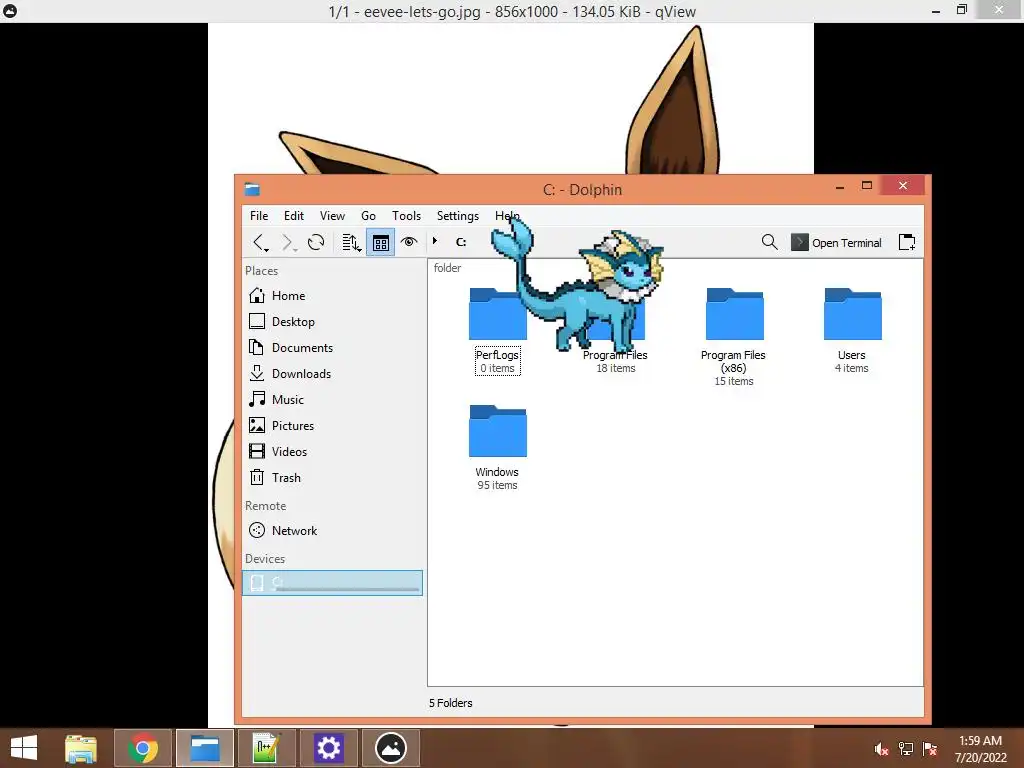Click the Dolphin window icon in title bar
This screenshot has width=1024, height=768.
tap(252, 189)
